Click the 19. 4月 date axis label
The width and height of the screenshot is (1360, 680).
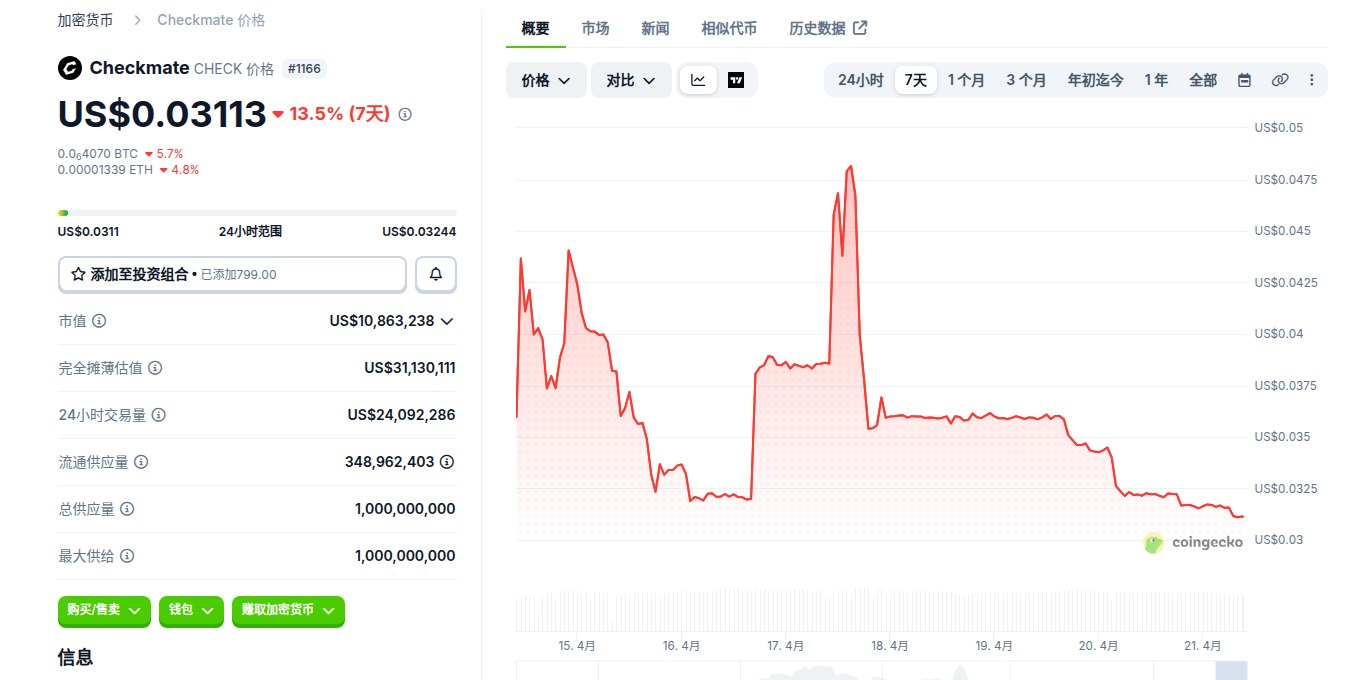(x=995, y=646)
